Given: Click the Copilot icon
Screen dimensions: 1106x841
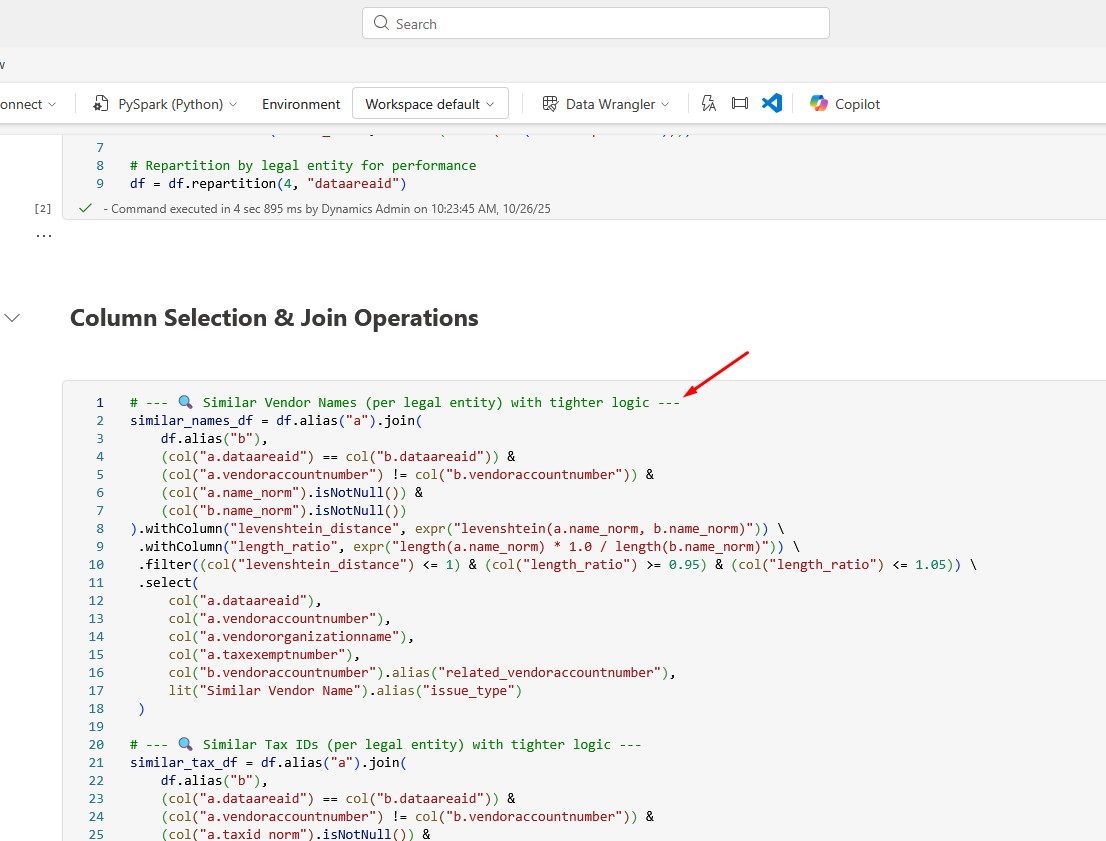Looking at the screenshot, I should tap(819, 103).
